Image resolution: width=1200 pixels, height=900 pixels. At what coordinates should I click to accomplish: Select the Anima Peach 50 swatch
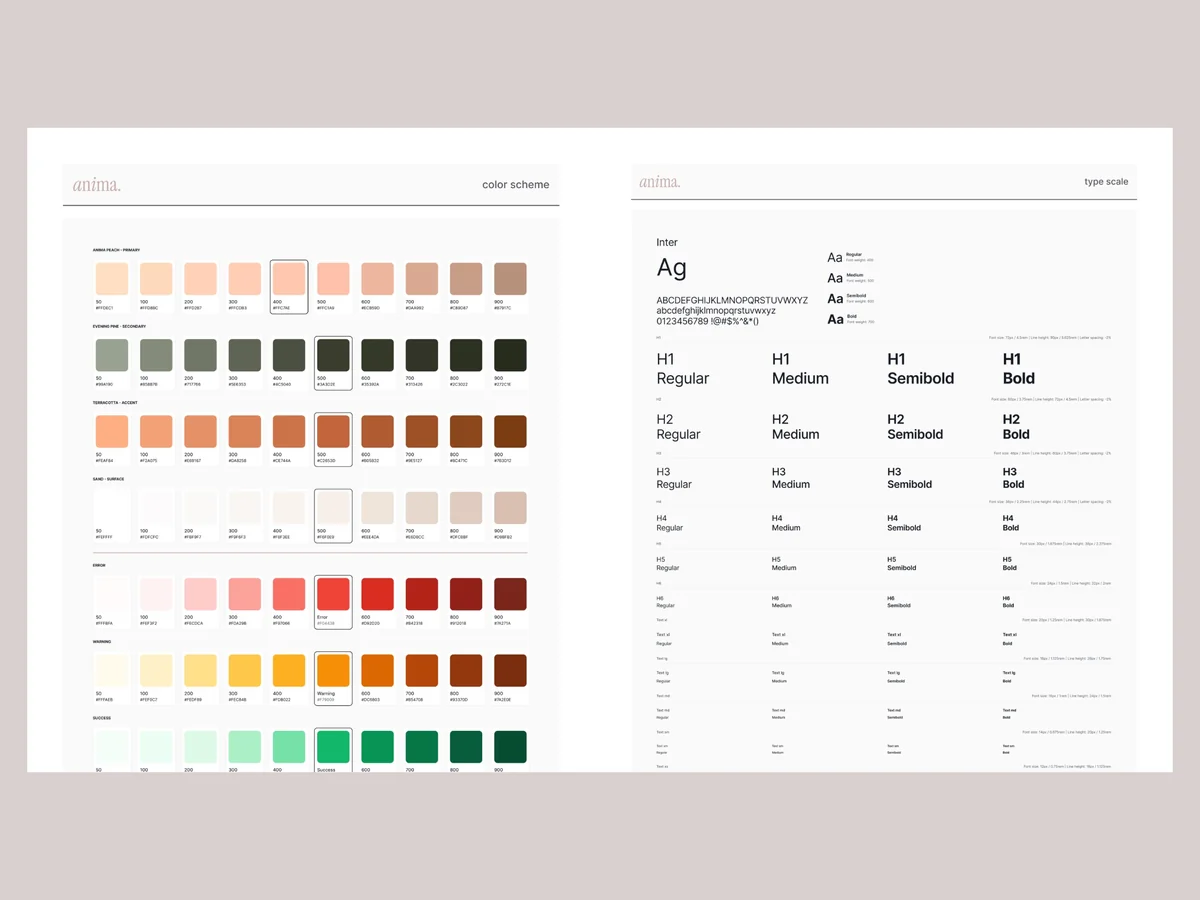112,278
